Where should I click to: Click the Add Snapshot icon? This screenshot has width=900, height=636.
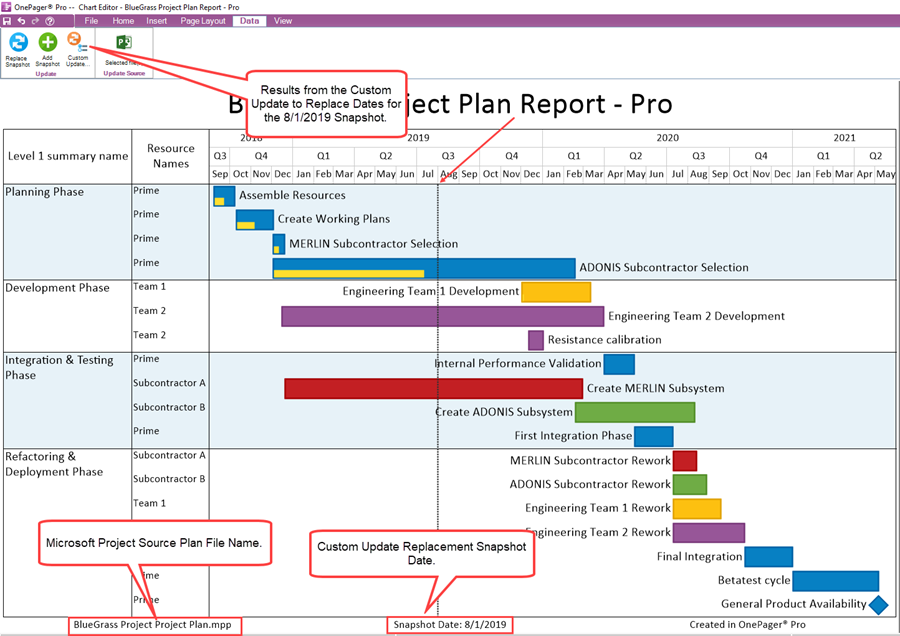click(47, 42)
